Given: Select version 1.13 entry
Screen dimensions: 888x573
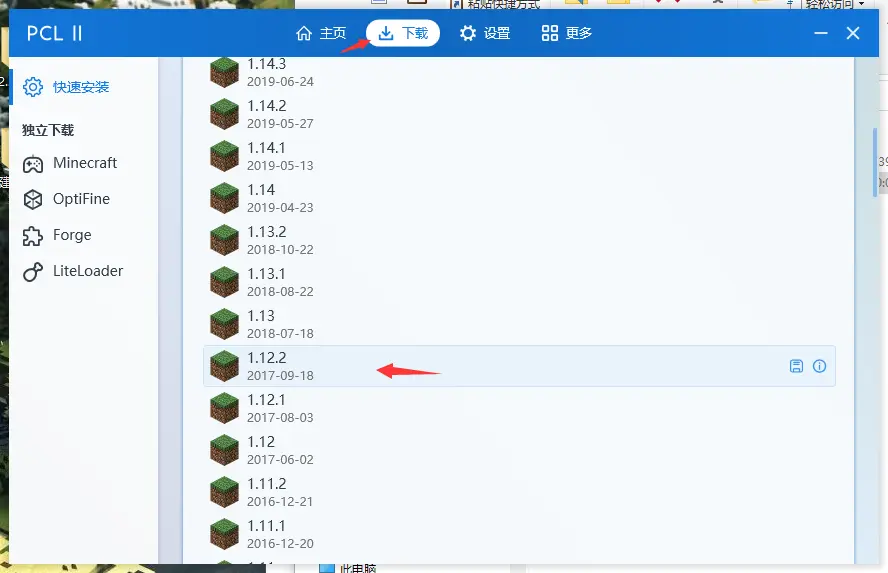Looking at the screenshot, I should (519, 324).
